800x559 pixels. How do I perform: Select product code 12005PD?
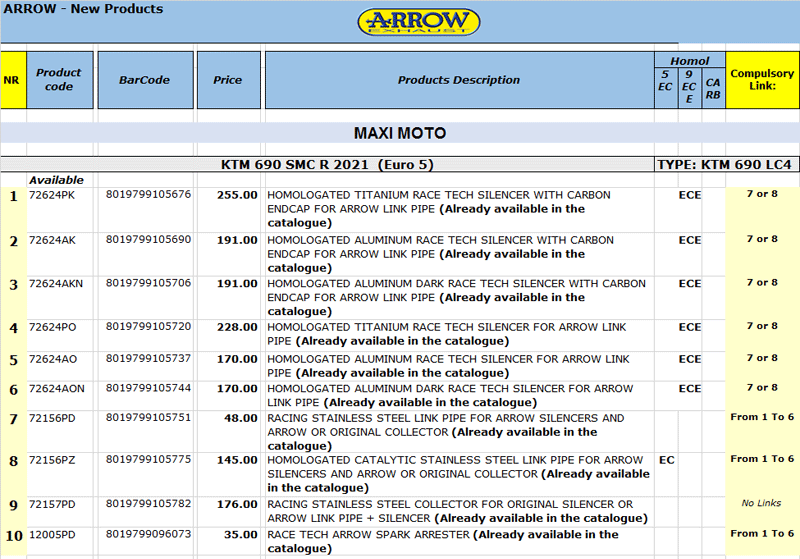52,535
